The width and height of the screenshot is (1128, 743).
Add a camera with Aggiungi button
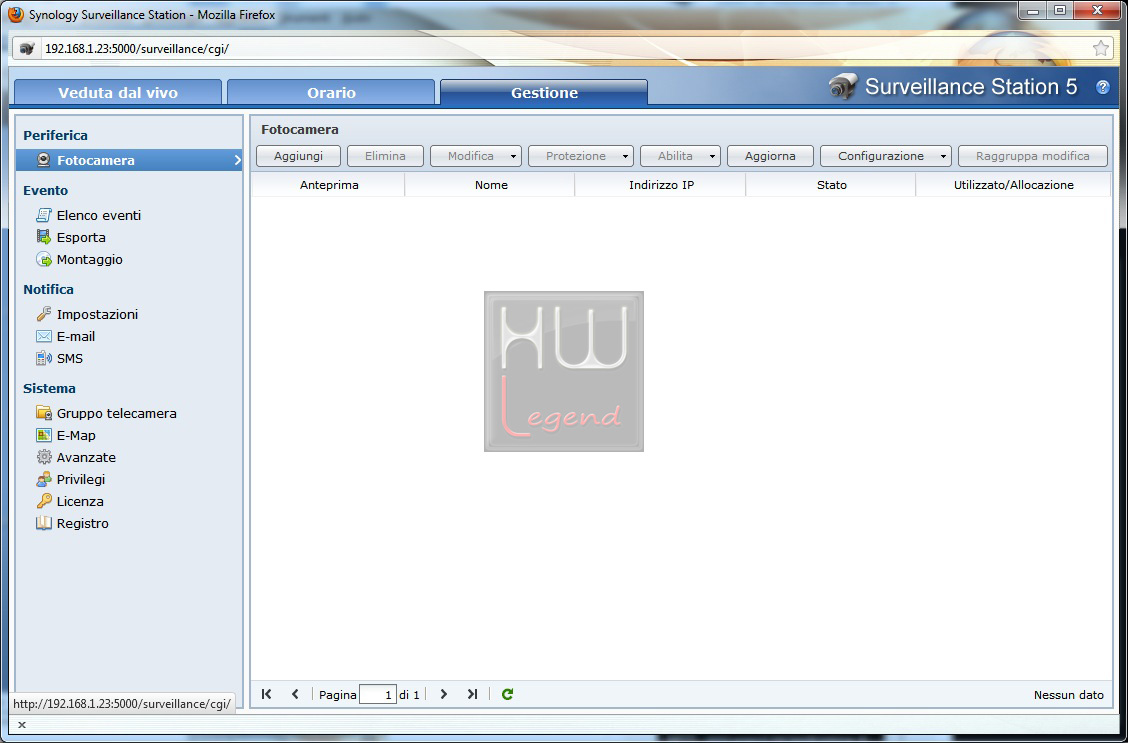(x=299, y=156)
